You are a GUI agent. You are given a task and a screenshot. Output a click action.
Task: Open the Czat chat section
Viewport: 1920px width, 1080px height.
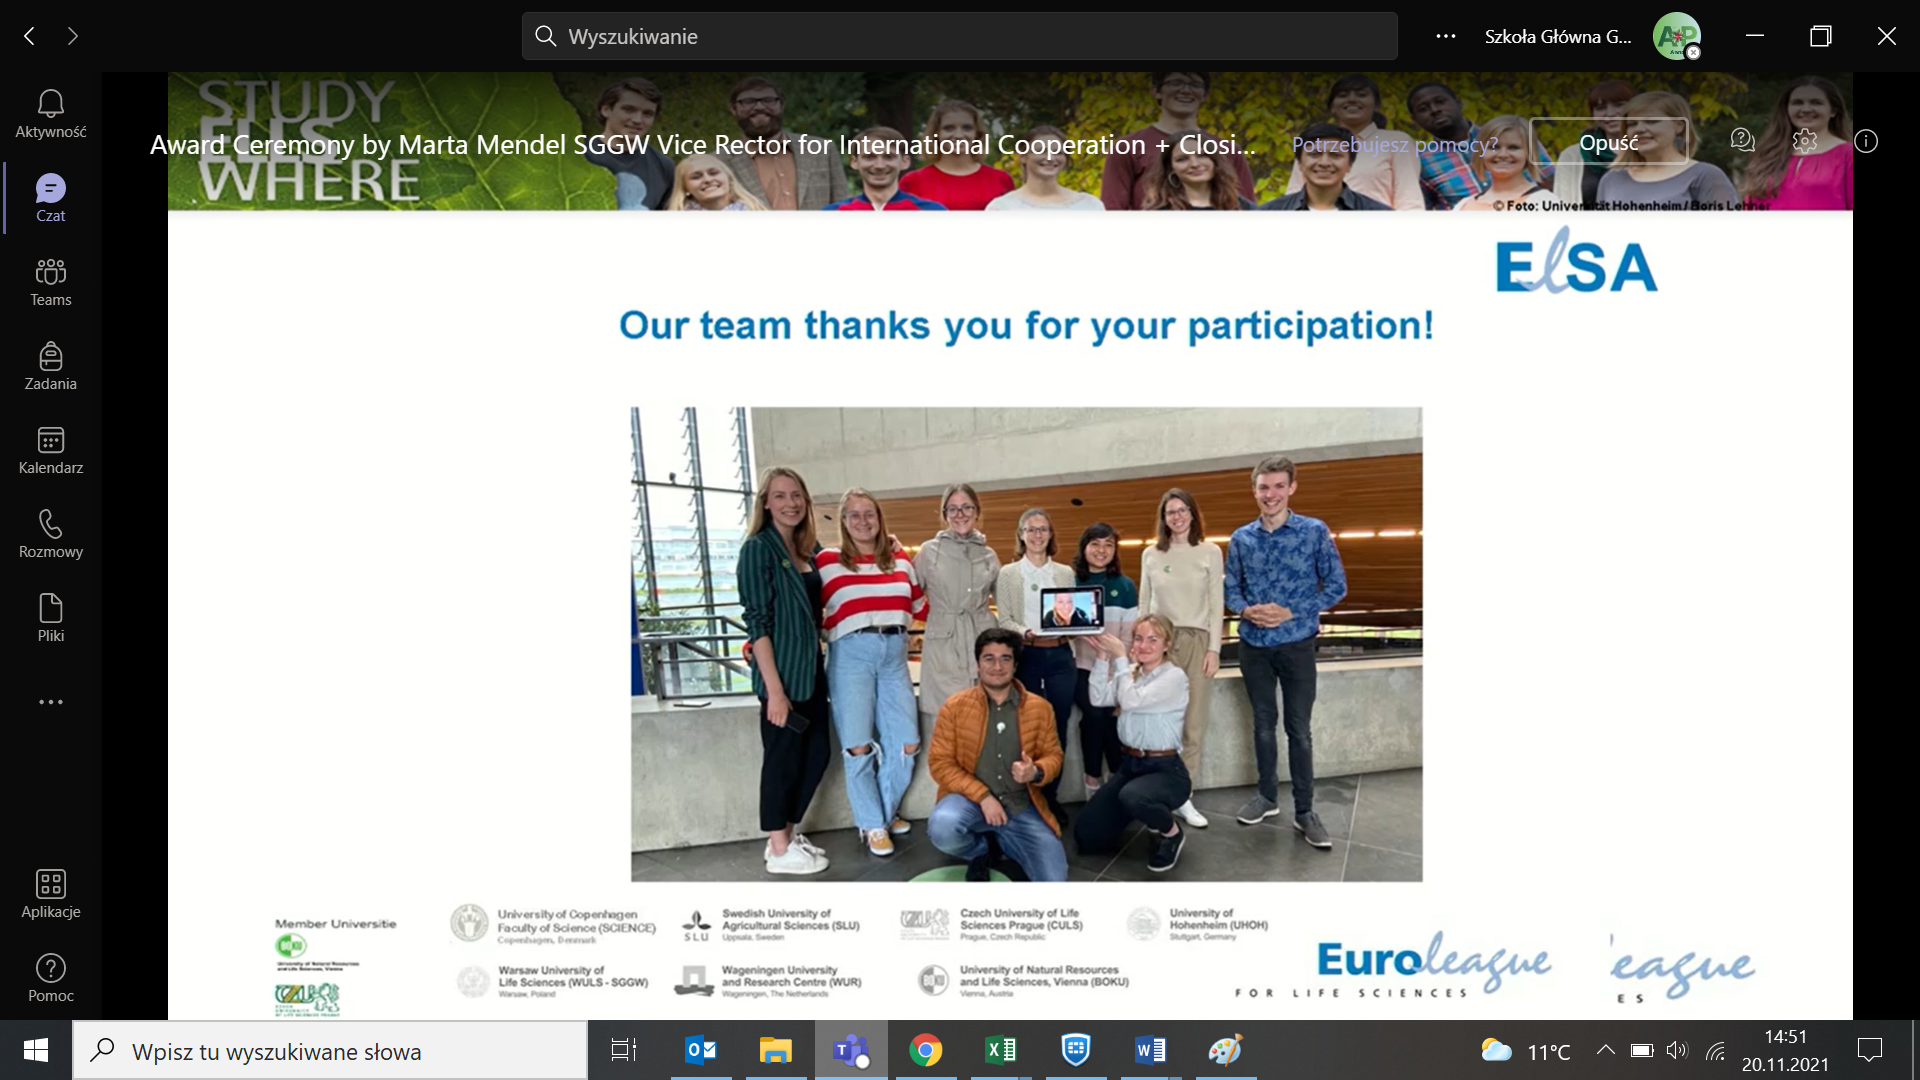(50, 198)
